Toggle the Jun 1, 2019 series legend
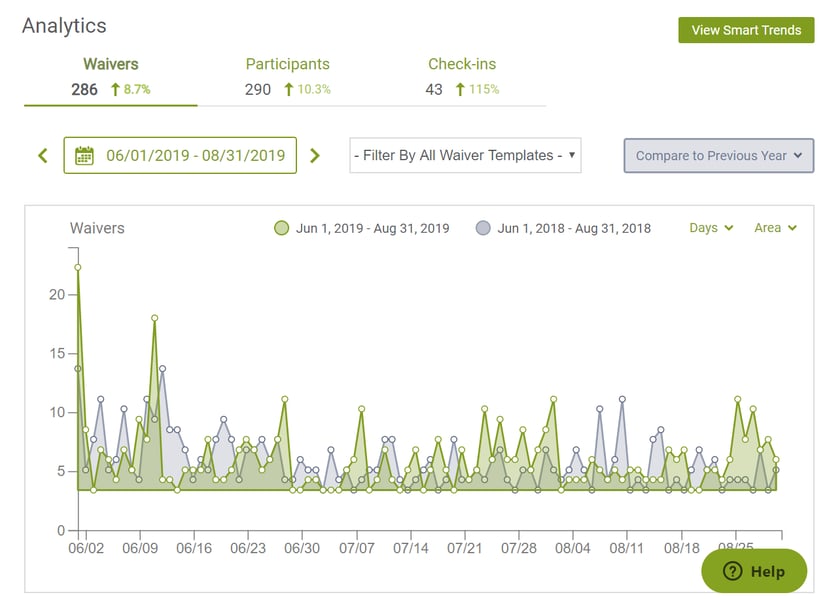 tap(362, 228)
